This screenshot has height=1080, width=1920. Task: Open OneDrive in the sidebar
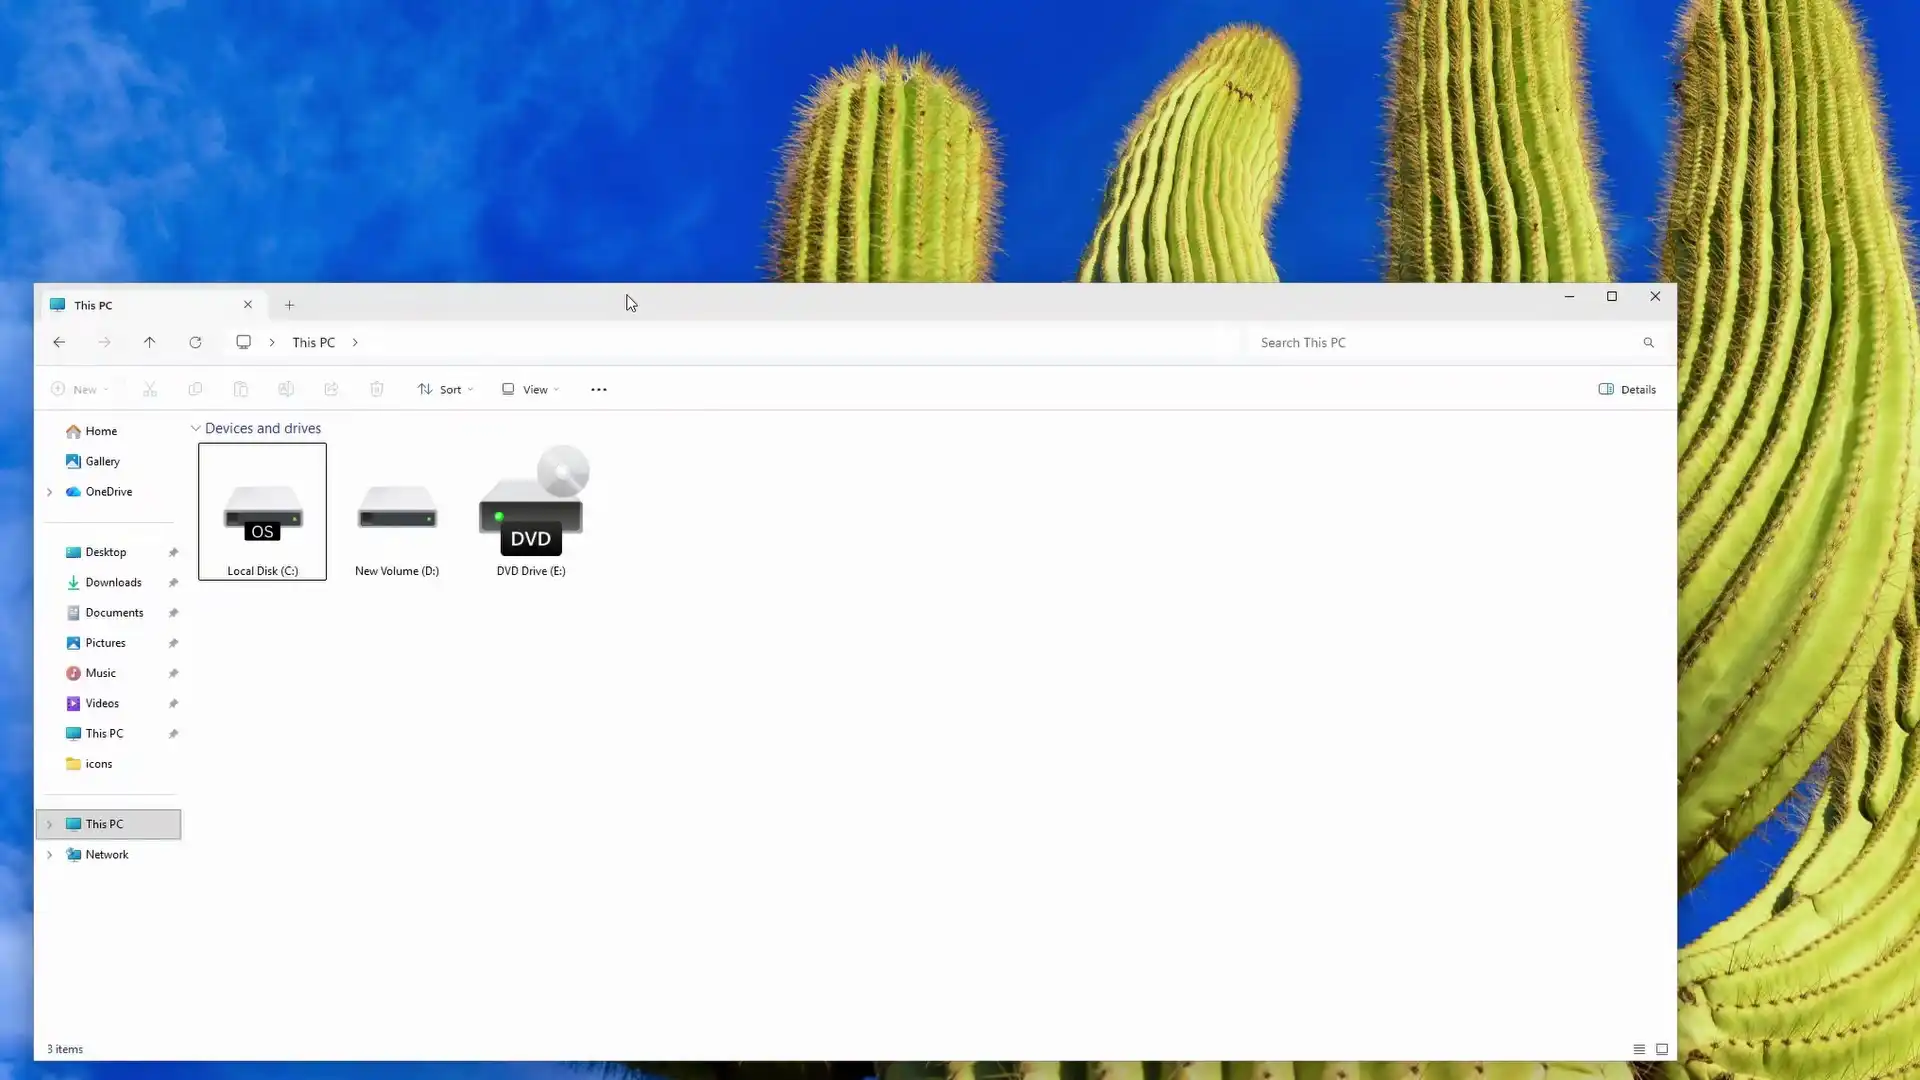pyautogui.click(x=110, y=492)
